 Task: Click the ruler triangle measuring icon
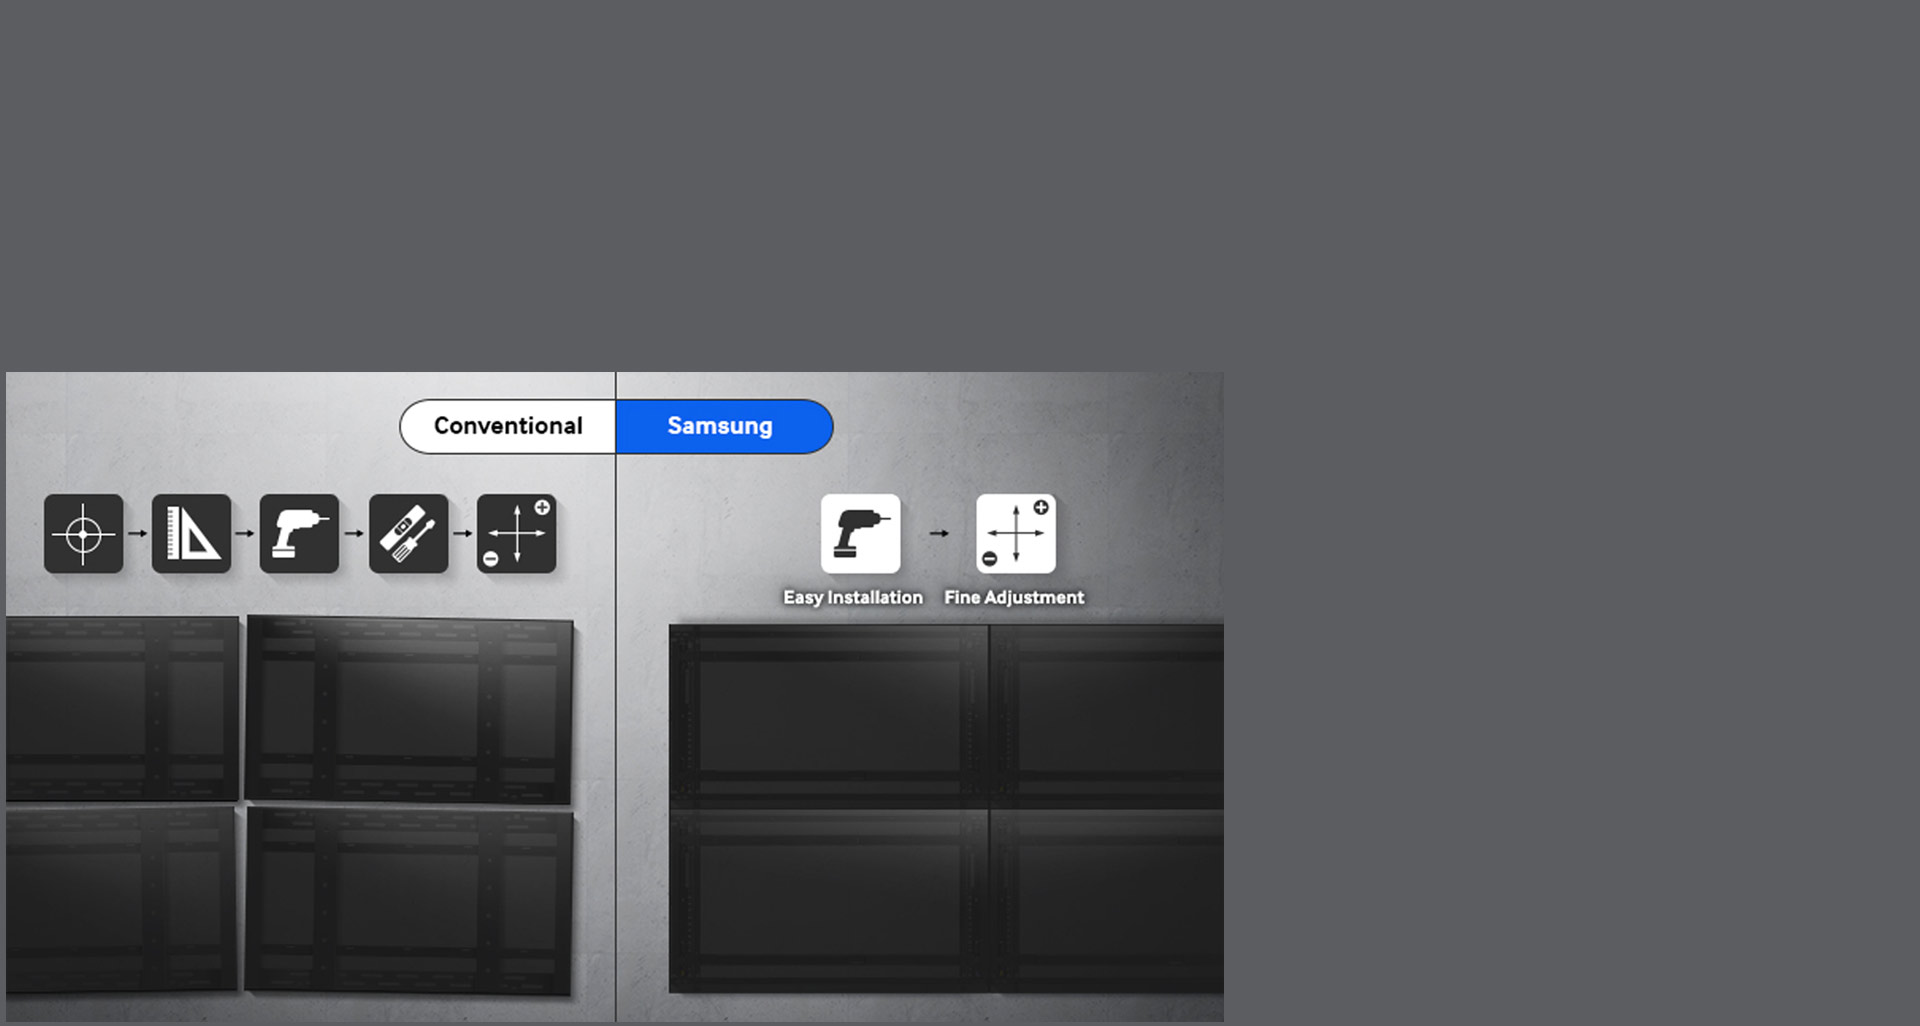pyautogui.click(x=191, y=534)
